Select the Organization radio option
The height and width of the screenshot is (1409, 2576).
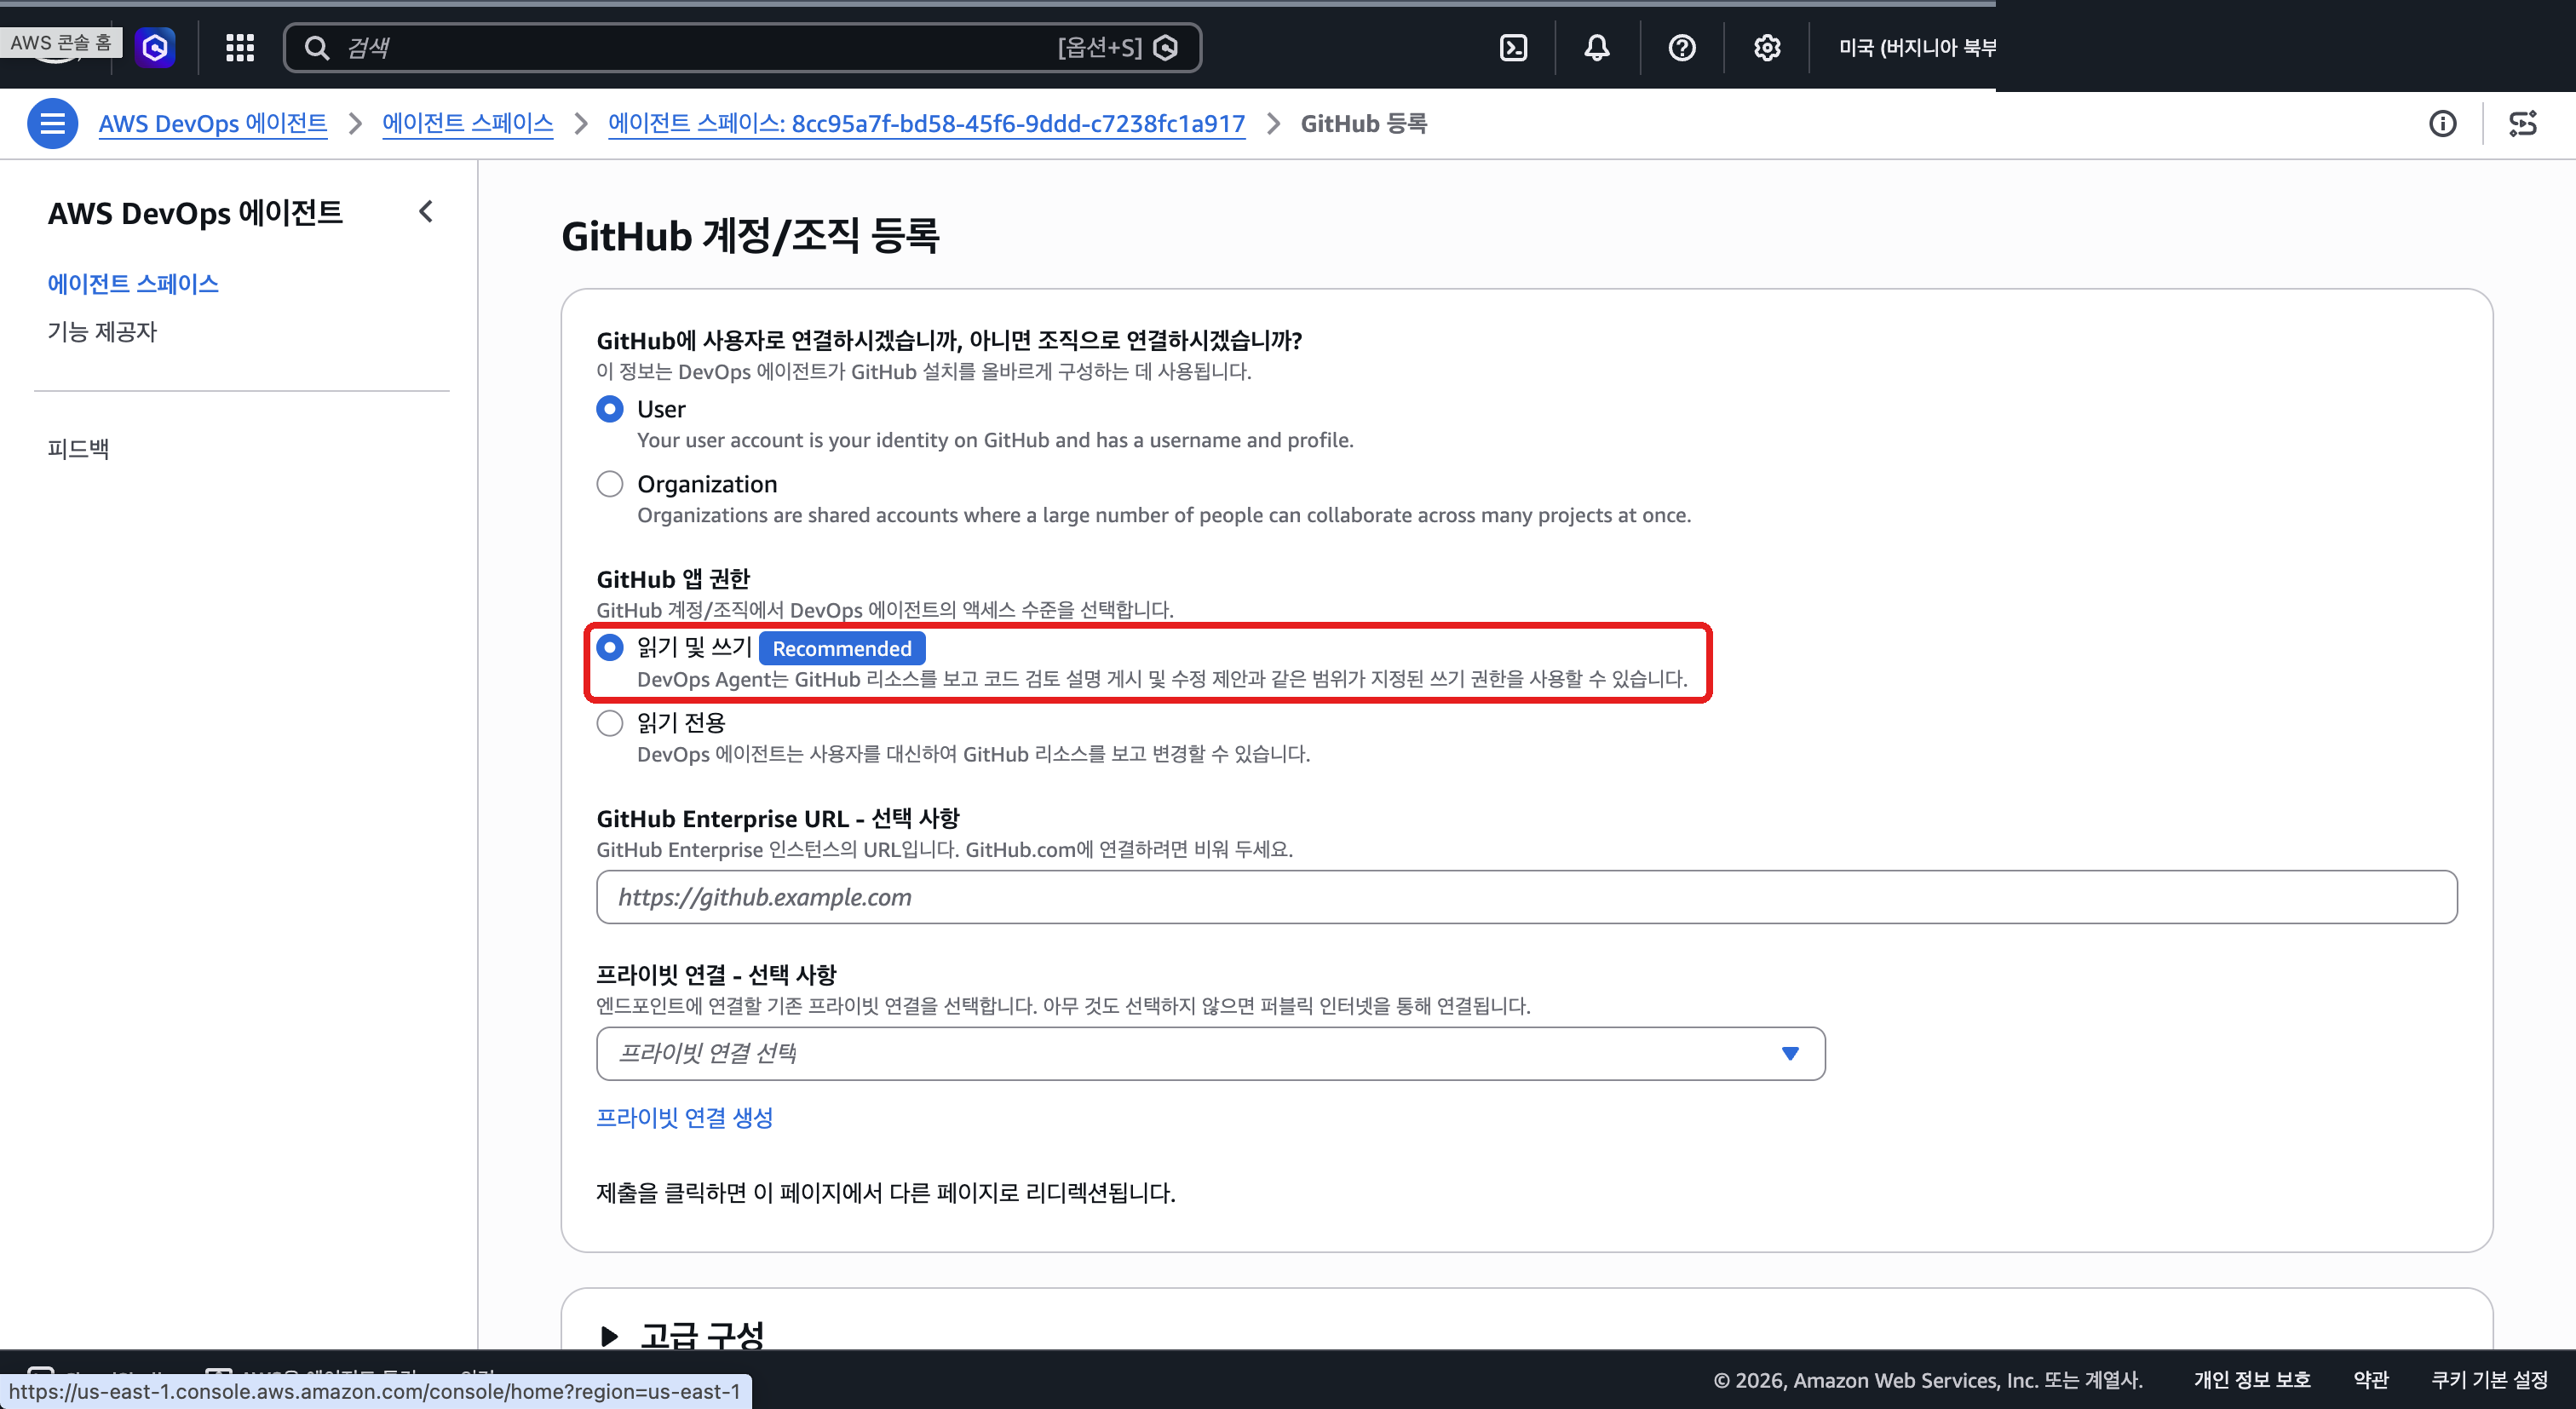[610, 484]
